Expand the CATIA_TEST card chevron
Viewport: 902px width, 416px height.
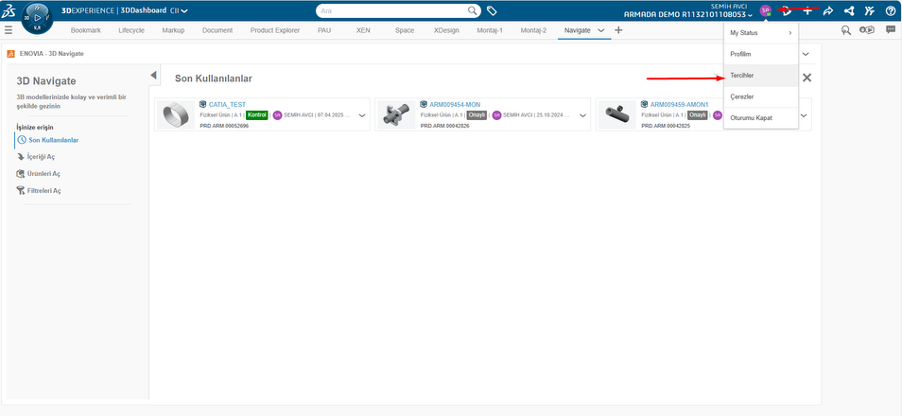tap(362, 115)
